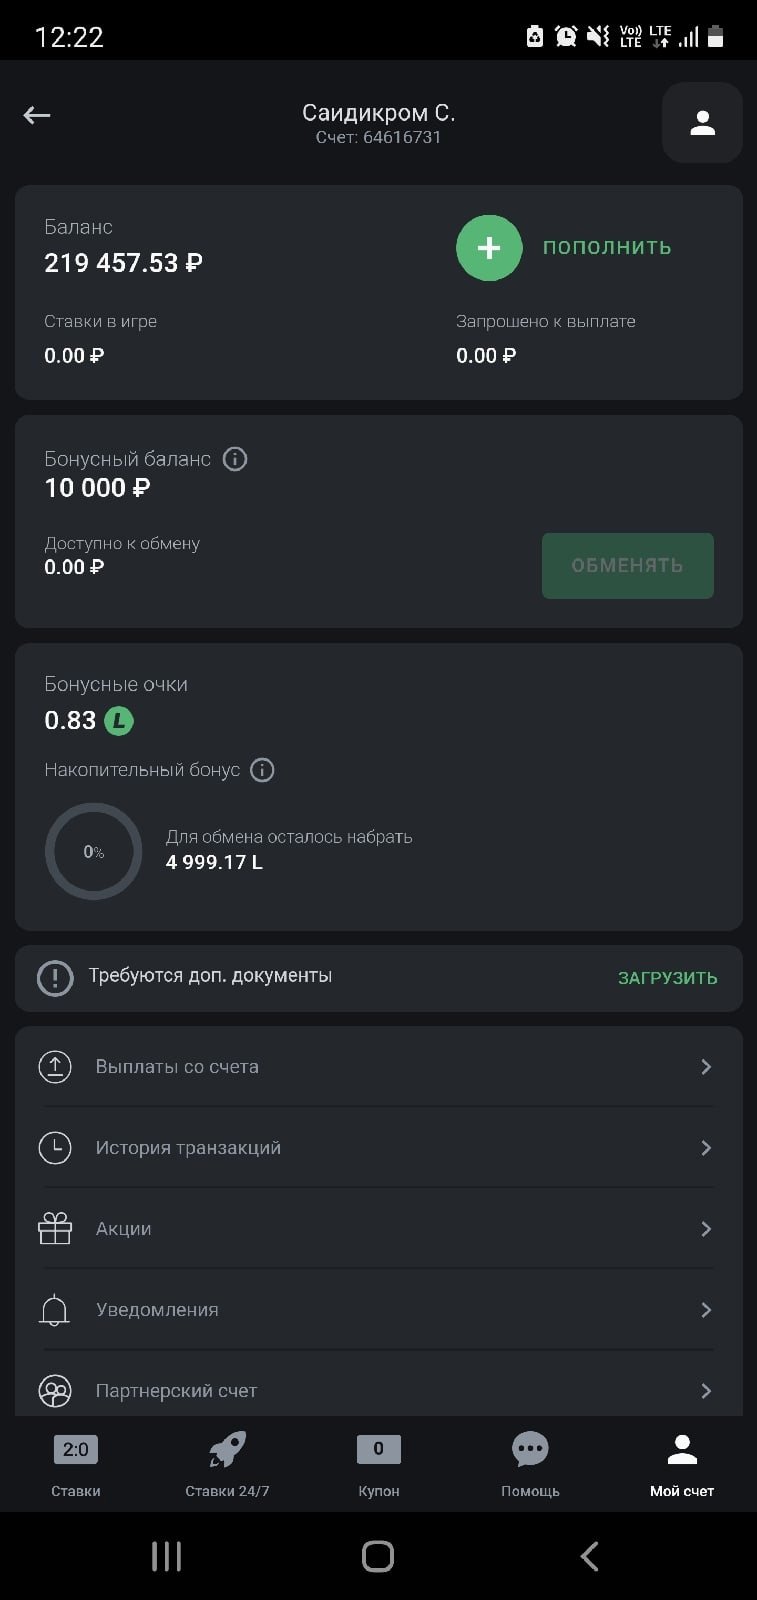
Task: Tap the green L bonus points icon
Action: [x=119, y=720]
